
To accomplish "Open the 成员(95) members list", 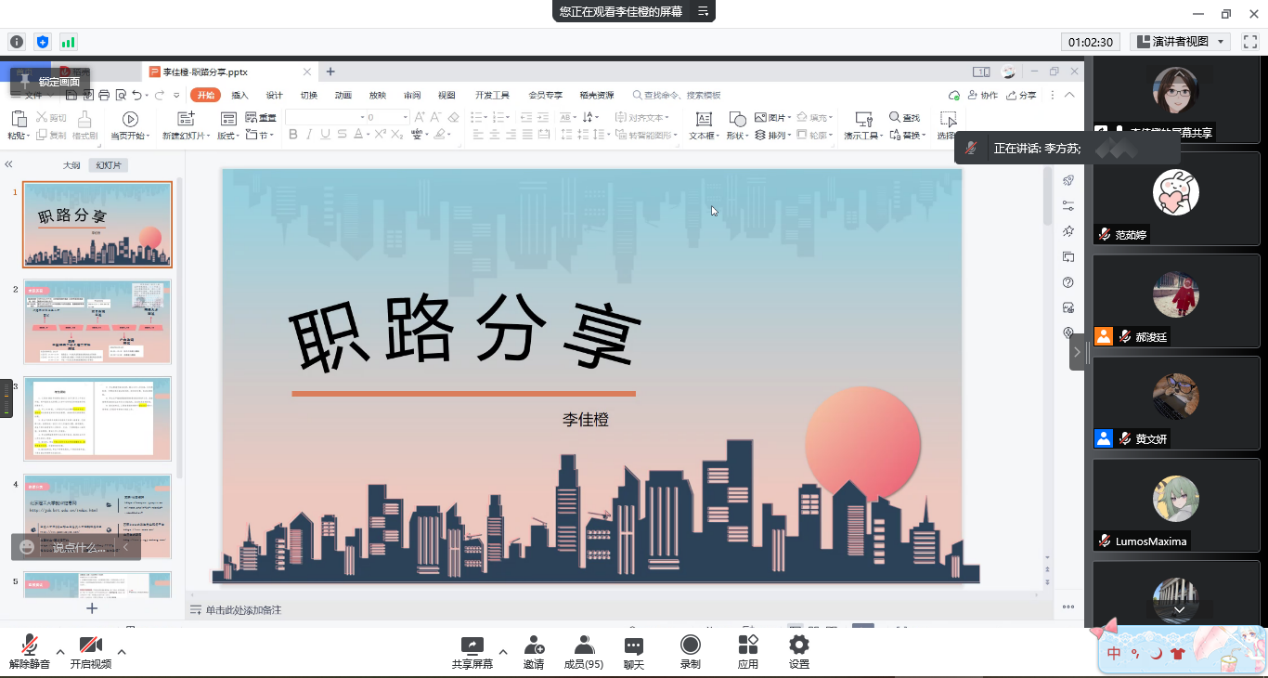I will [583, 651].
